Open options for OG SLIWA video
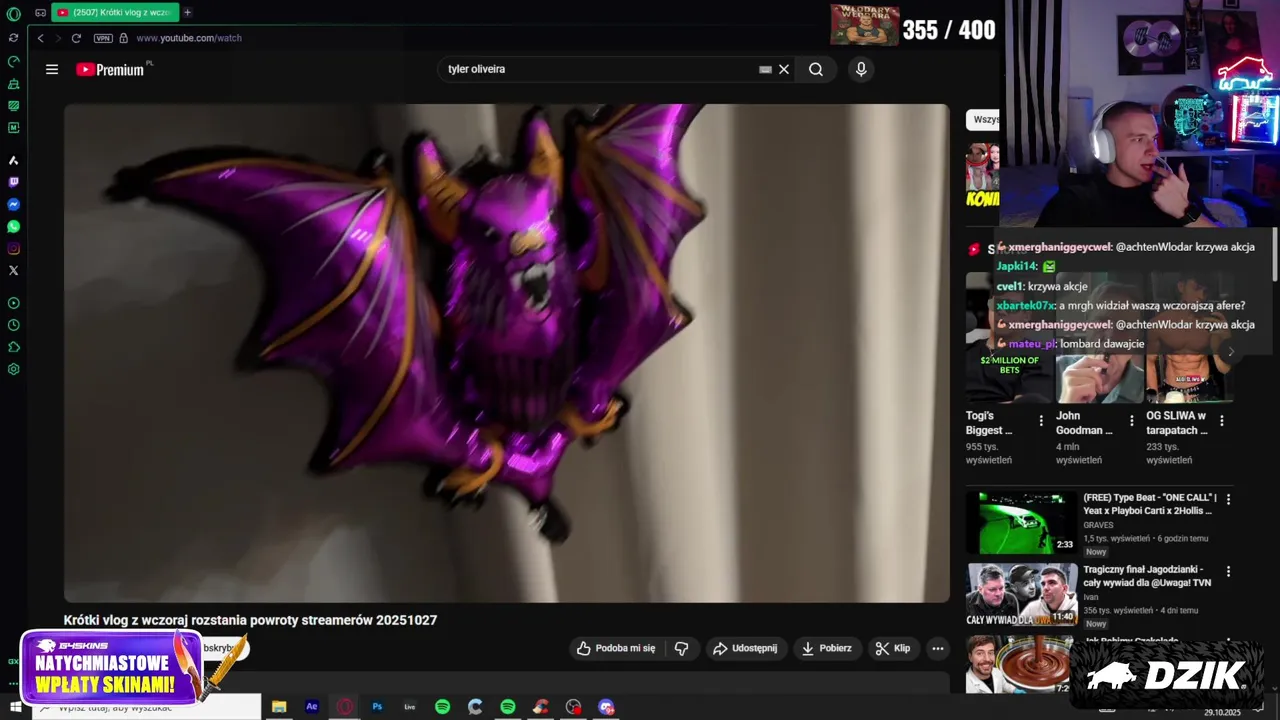1280x720 pixels. [1221, 421]
